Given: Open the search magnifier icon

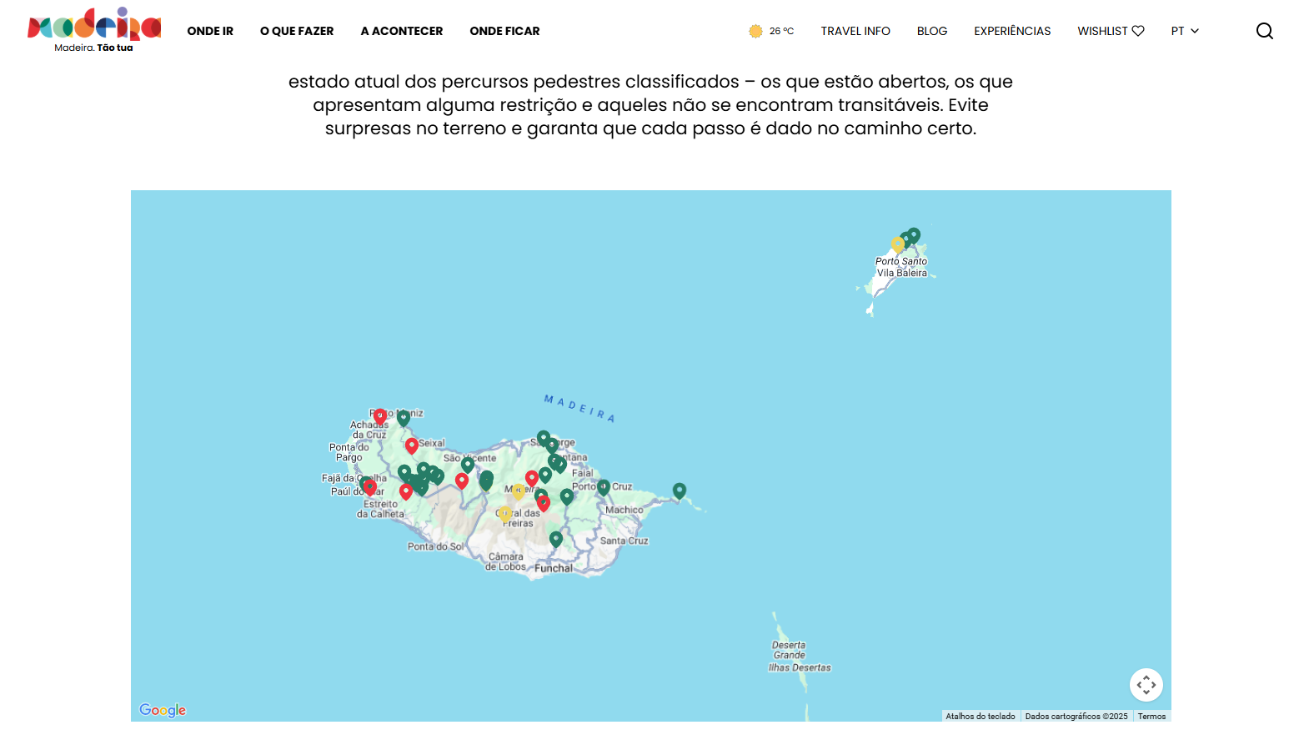Looking at the screenshot, I should pyautogui.click(x=1264, y=31).
